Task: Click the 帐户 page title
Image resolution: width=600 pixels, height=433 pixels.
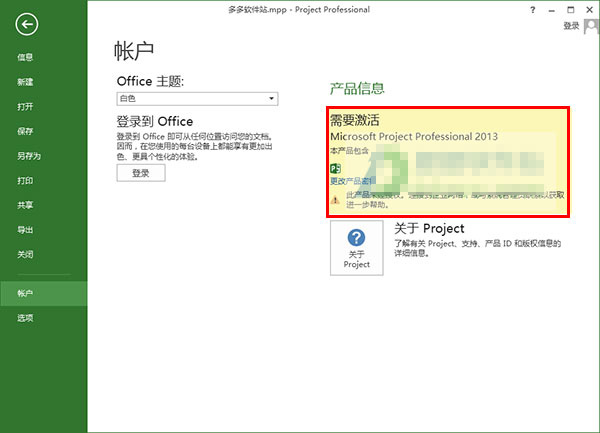Action: point(134,51)
